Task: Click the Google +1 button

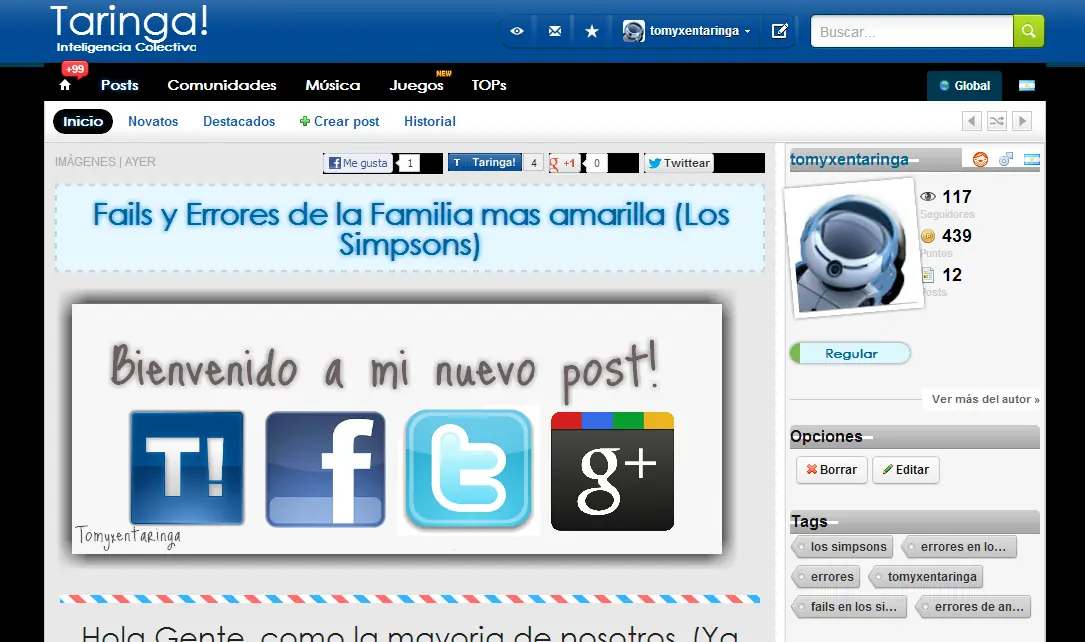Action: point(563,163)
